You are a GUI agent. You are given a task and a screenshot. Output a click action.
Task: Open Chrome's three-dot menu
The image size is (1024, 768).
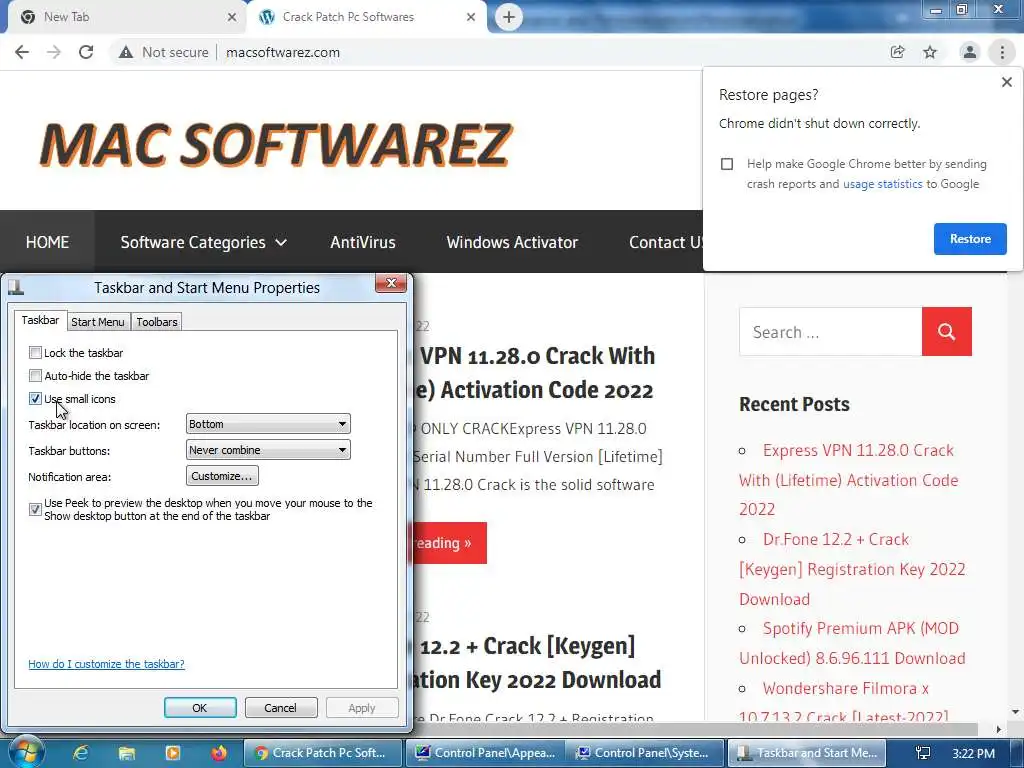pos(1002,52)
